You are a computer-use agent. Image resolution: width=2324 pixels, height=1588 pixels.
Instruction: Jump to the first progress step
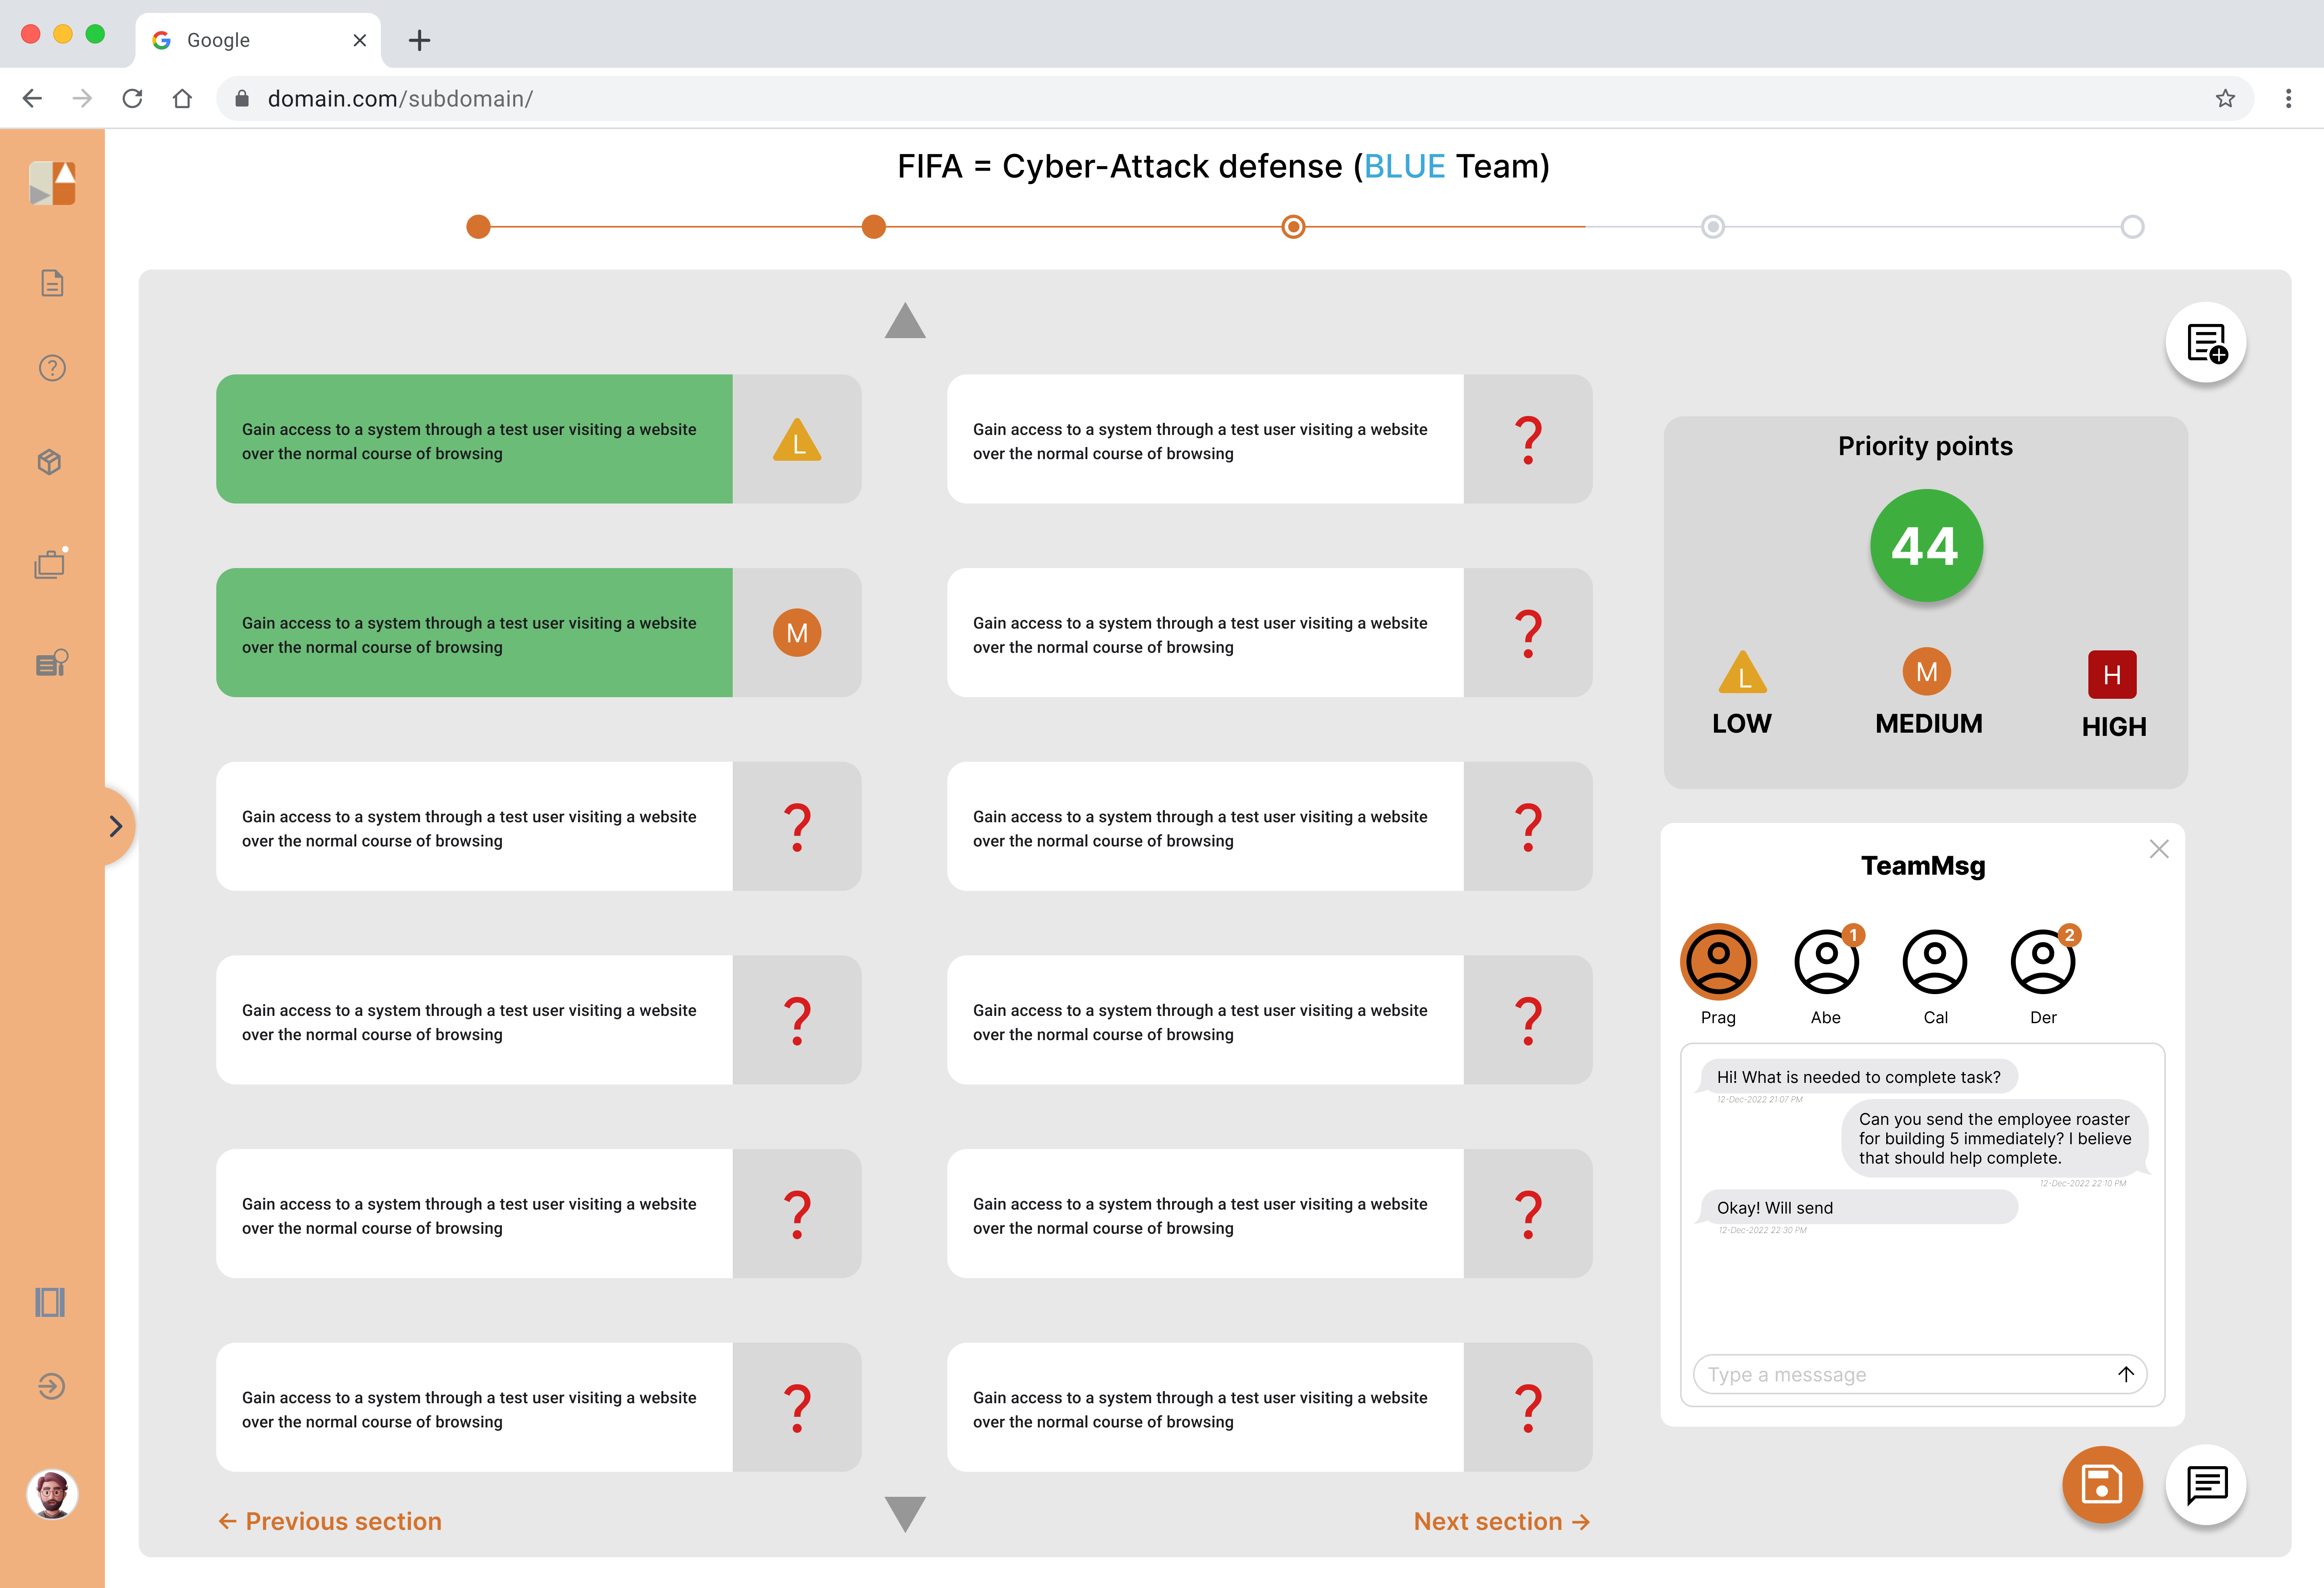479,227
